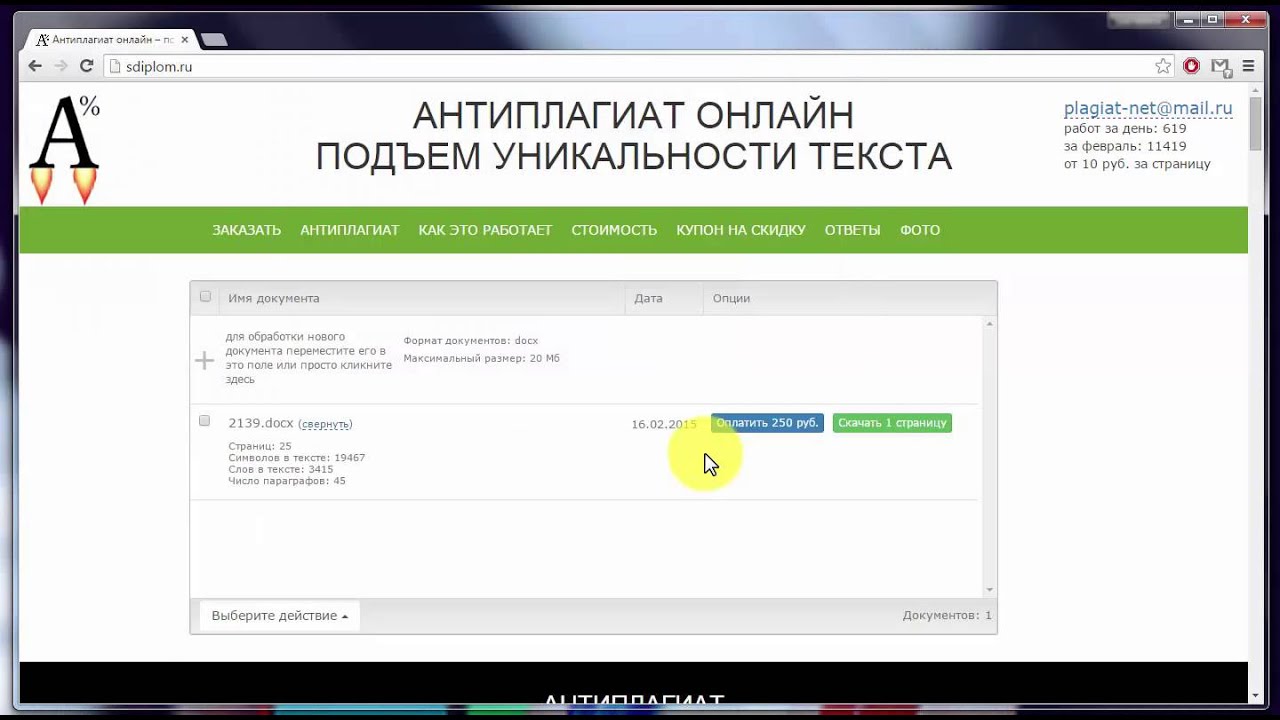Go back with browser back arrow
The width and height of the screenshot is (1280, 720).
(x=35, y=66)
